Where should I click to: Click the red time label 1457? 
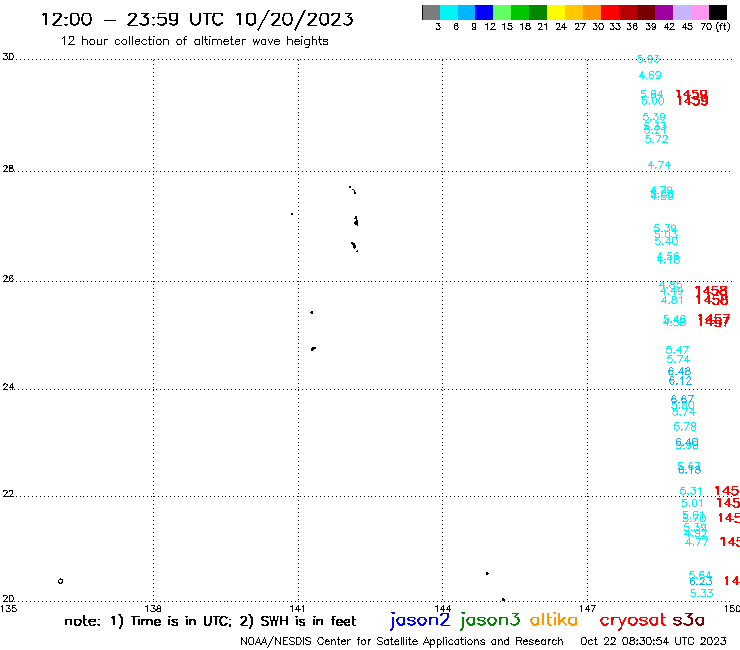point(714,321)
